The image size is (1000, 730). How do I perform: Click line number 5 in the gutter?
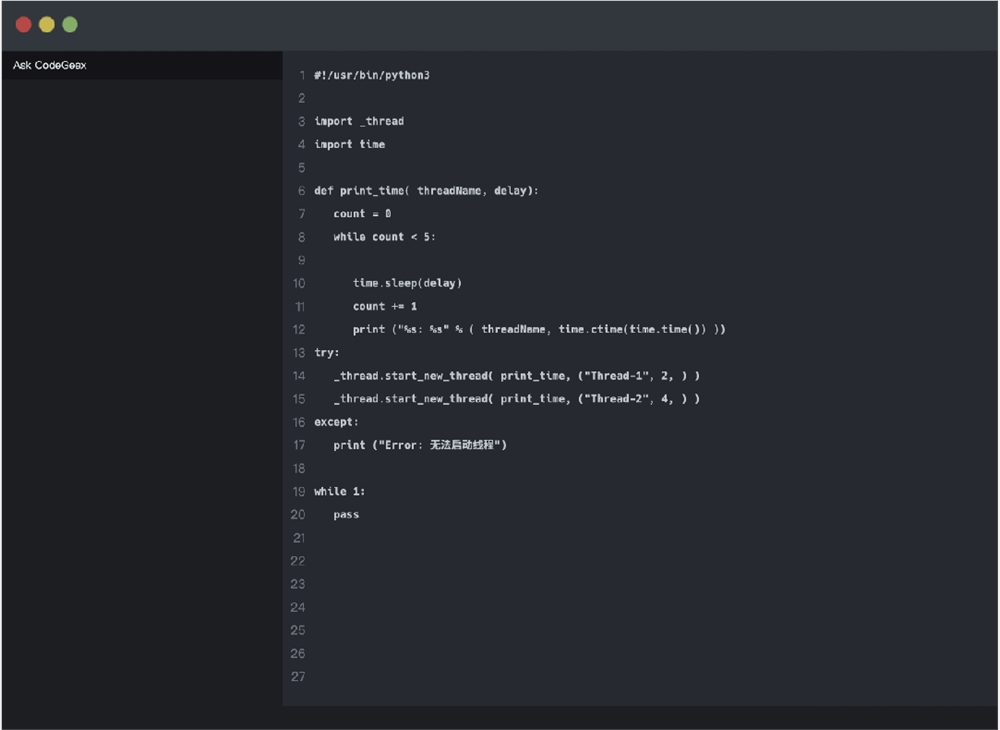pos(301,168)
